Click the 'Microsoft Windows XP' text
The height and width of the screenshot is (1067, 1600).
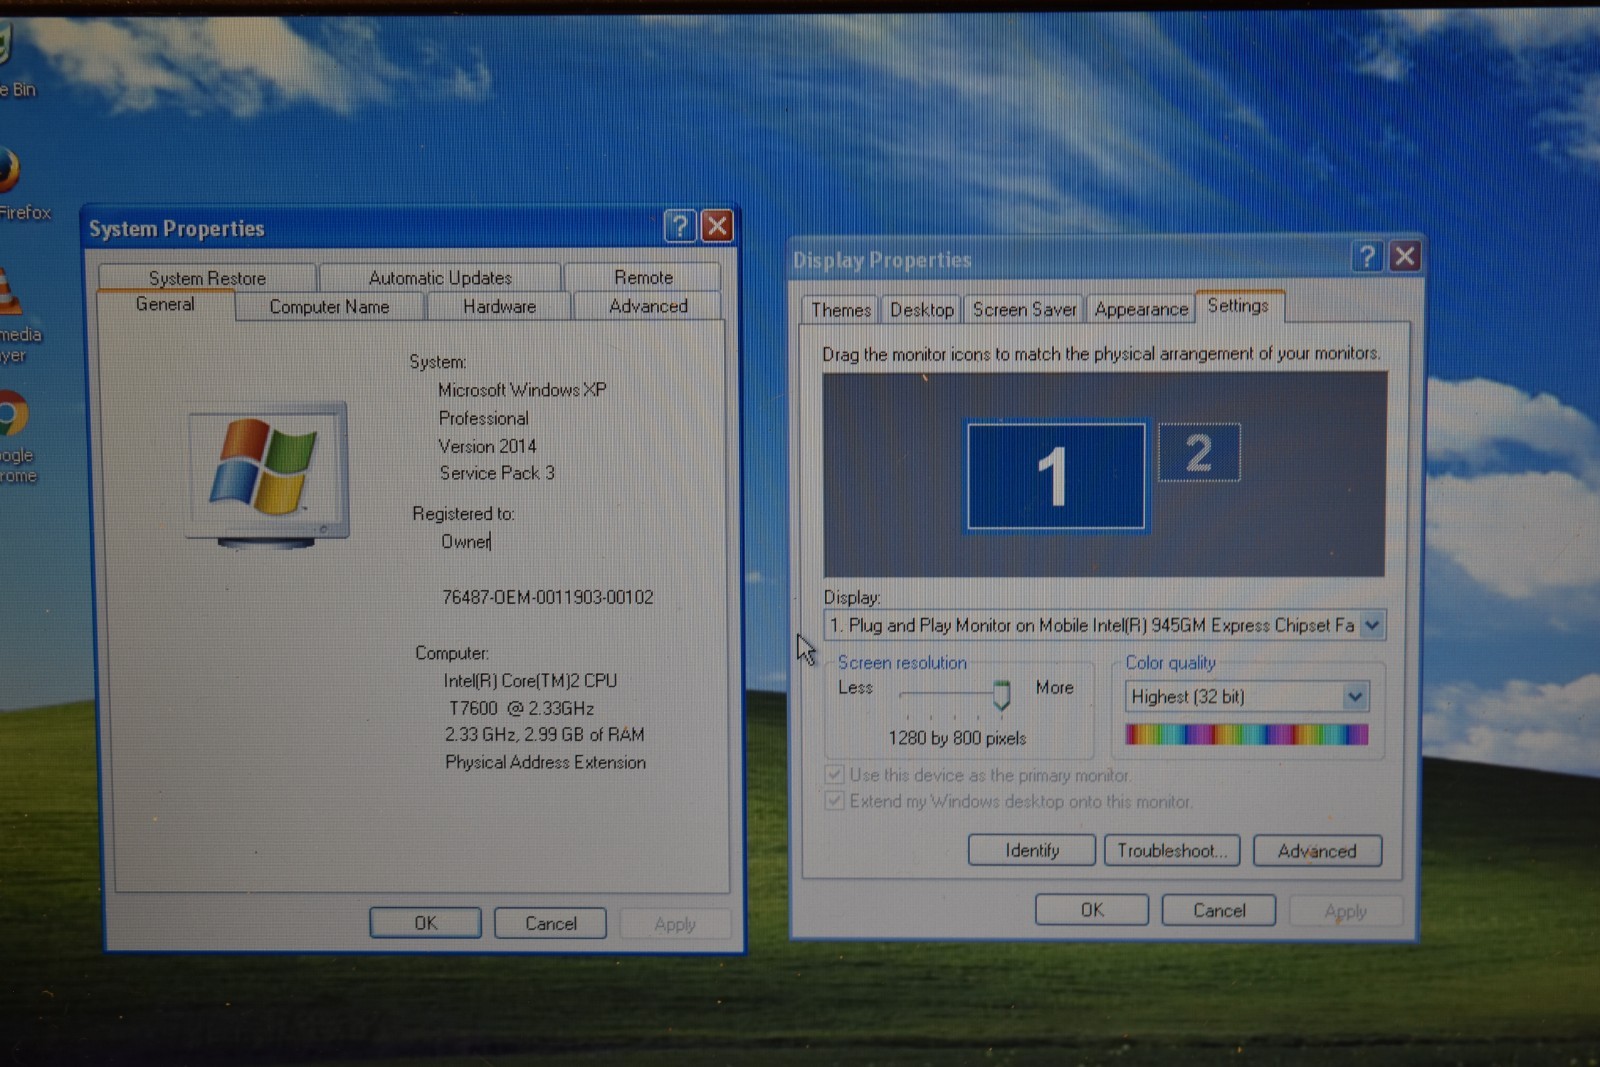pos(522,390)
